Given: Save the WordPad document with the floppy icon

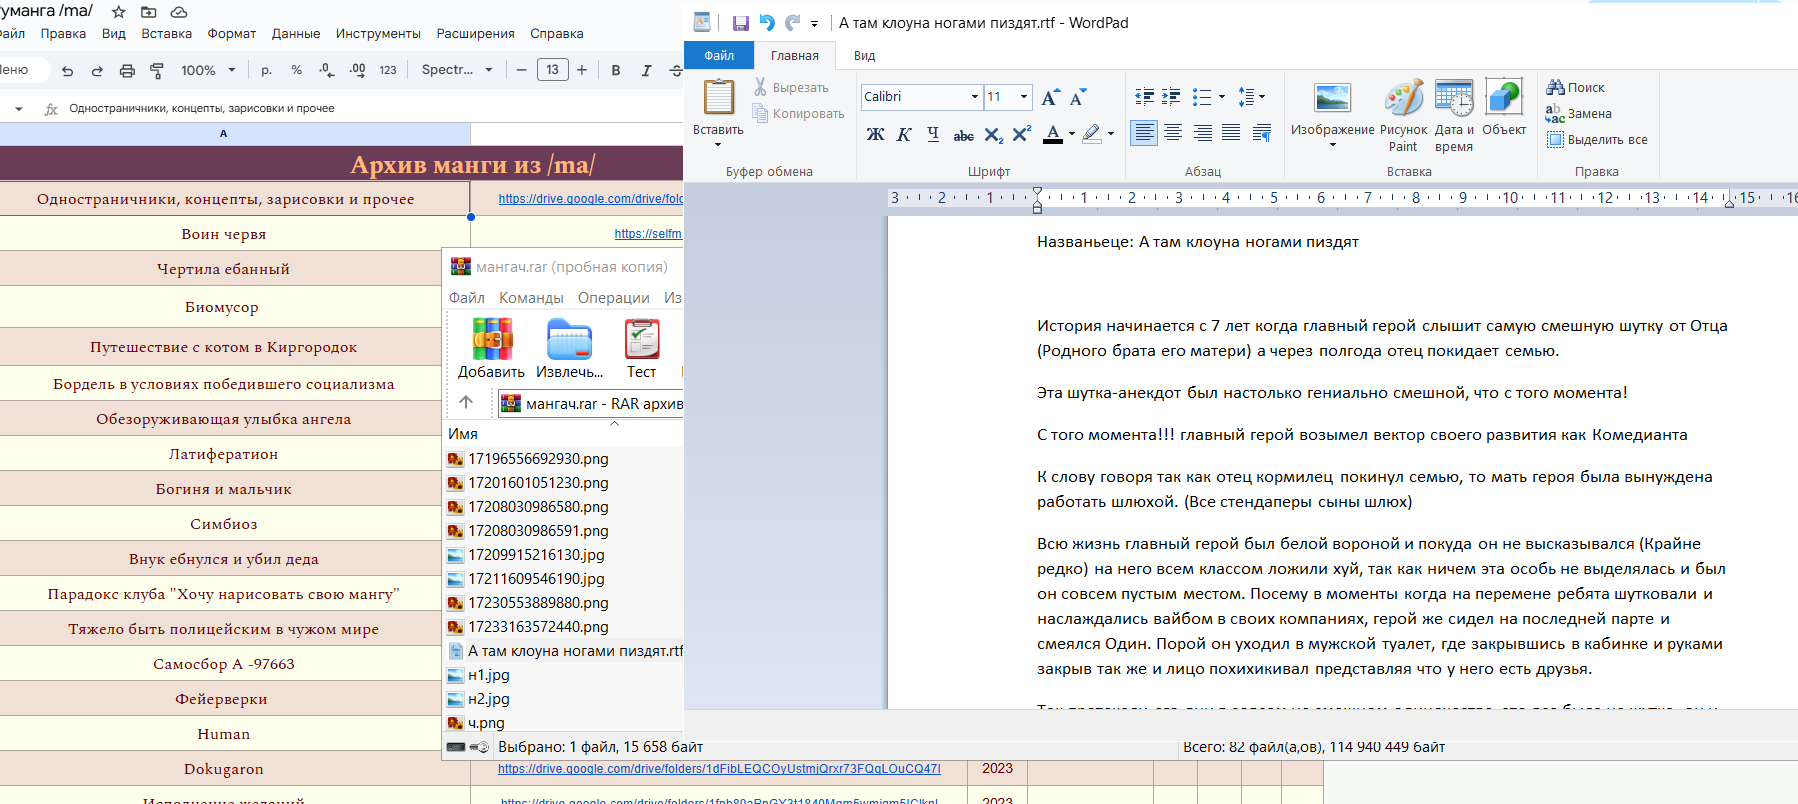Looking at the screenshot, I should tap(741, 23).
